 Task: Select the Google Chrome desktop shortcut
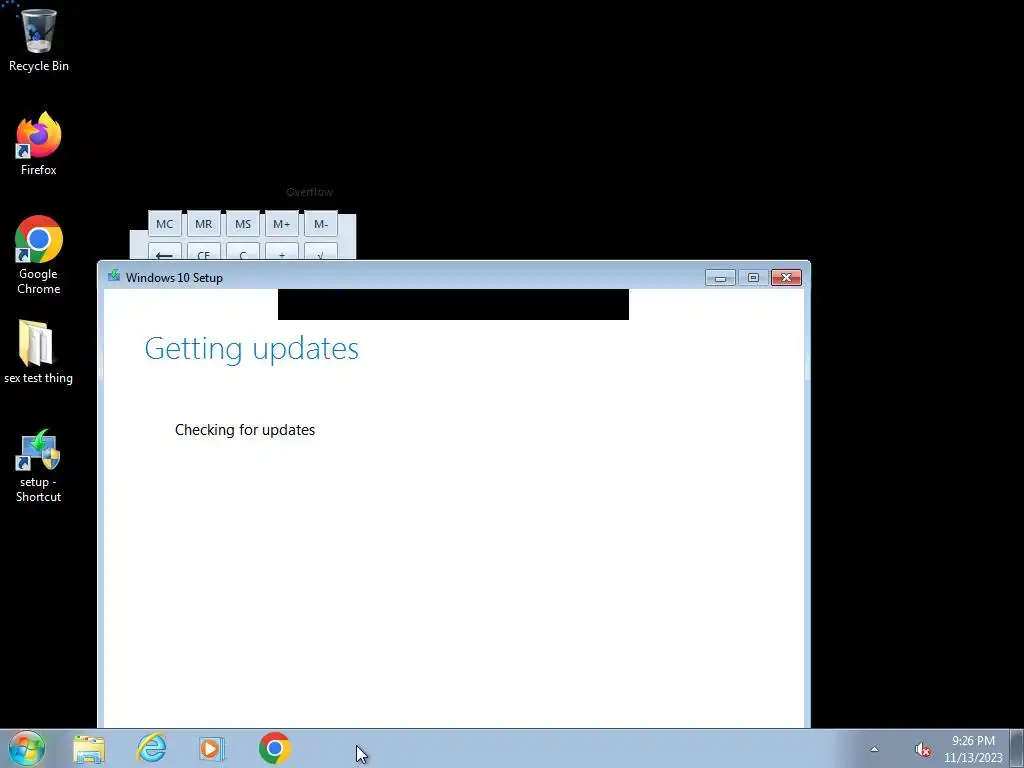39,255
